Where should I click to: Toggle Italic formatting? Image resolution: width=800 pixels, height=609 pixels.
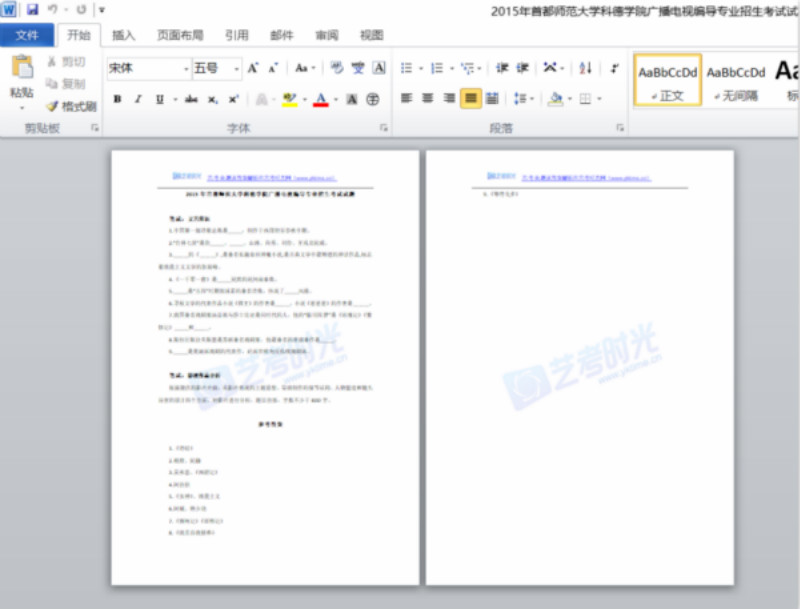[x=138, y=99]
